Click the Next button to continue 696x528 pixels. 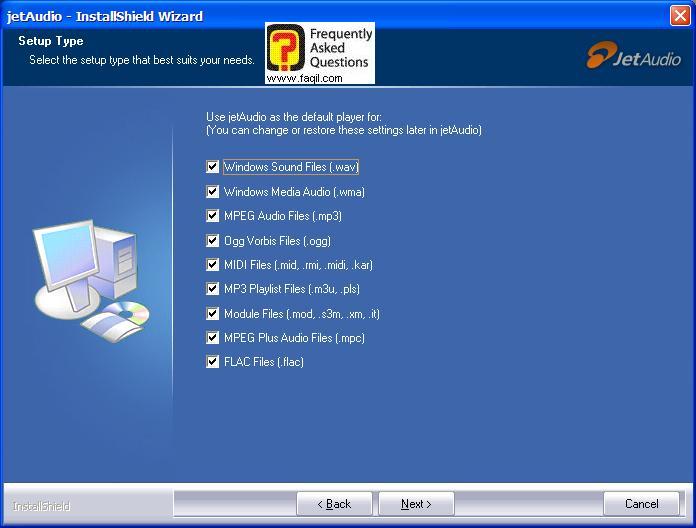pyautogui.click(x=416, y=504)
